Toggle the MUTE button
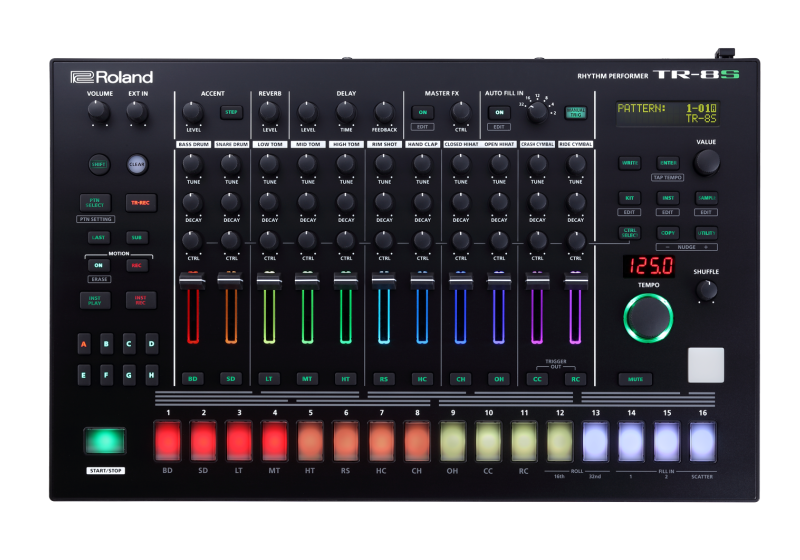800x560 pixels. 635,379
